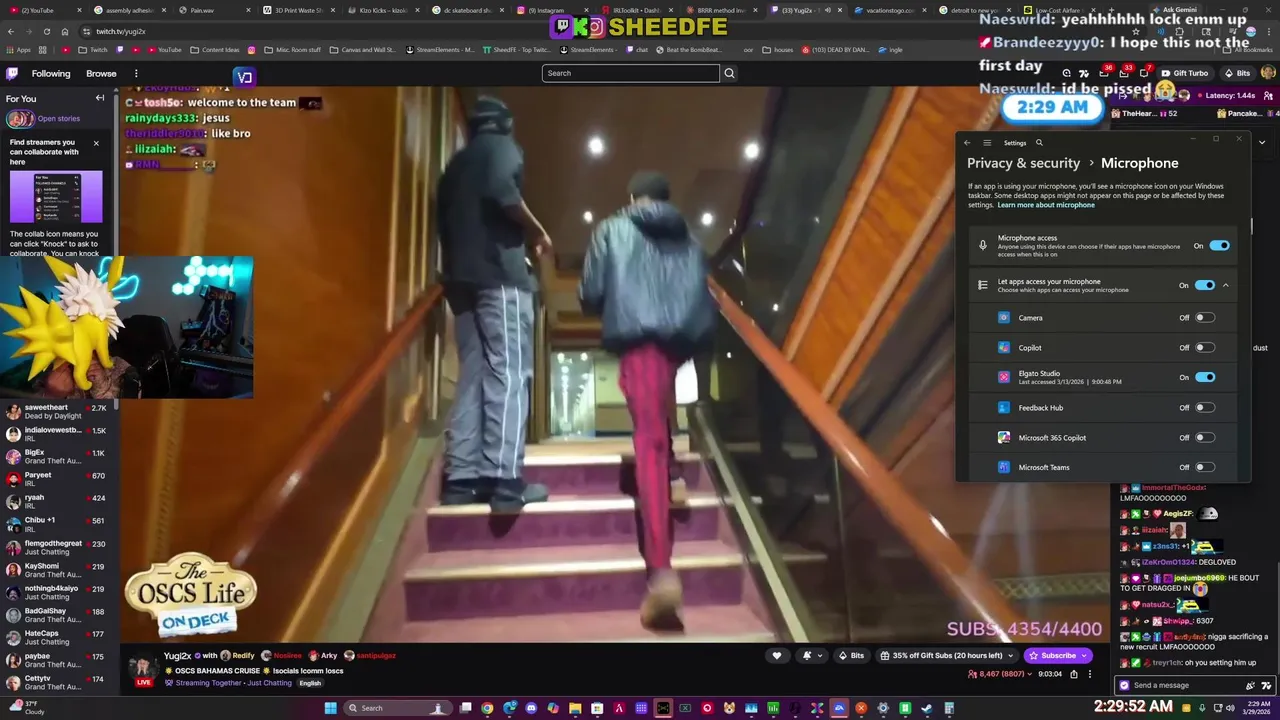
Task: Click the Settings window search icon
Action: [1039, 143]
